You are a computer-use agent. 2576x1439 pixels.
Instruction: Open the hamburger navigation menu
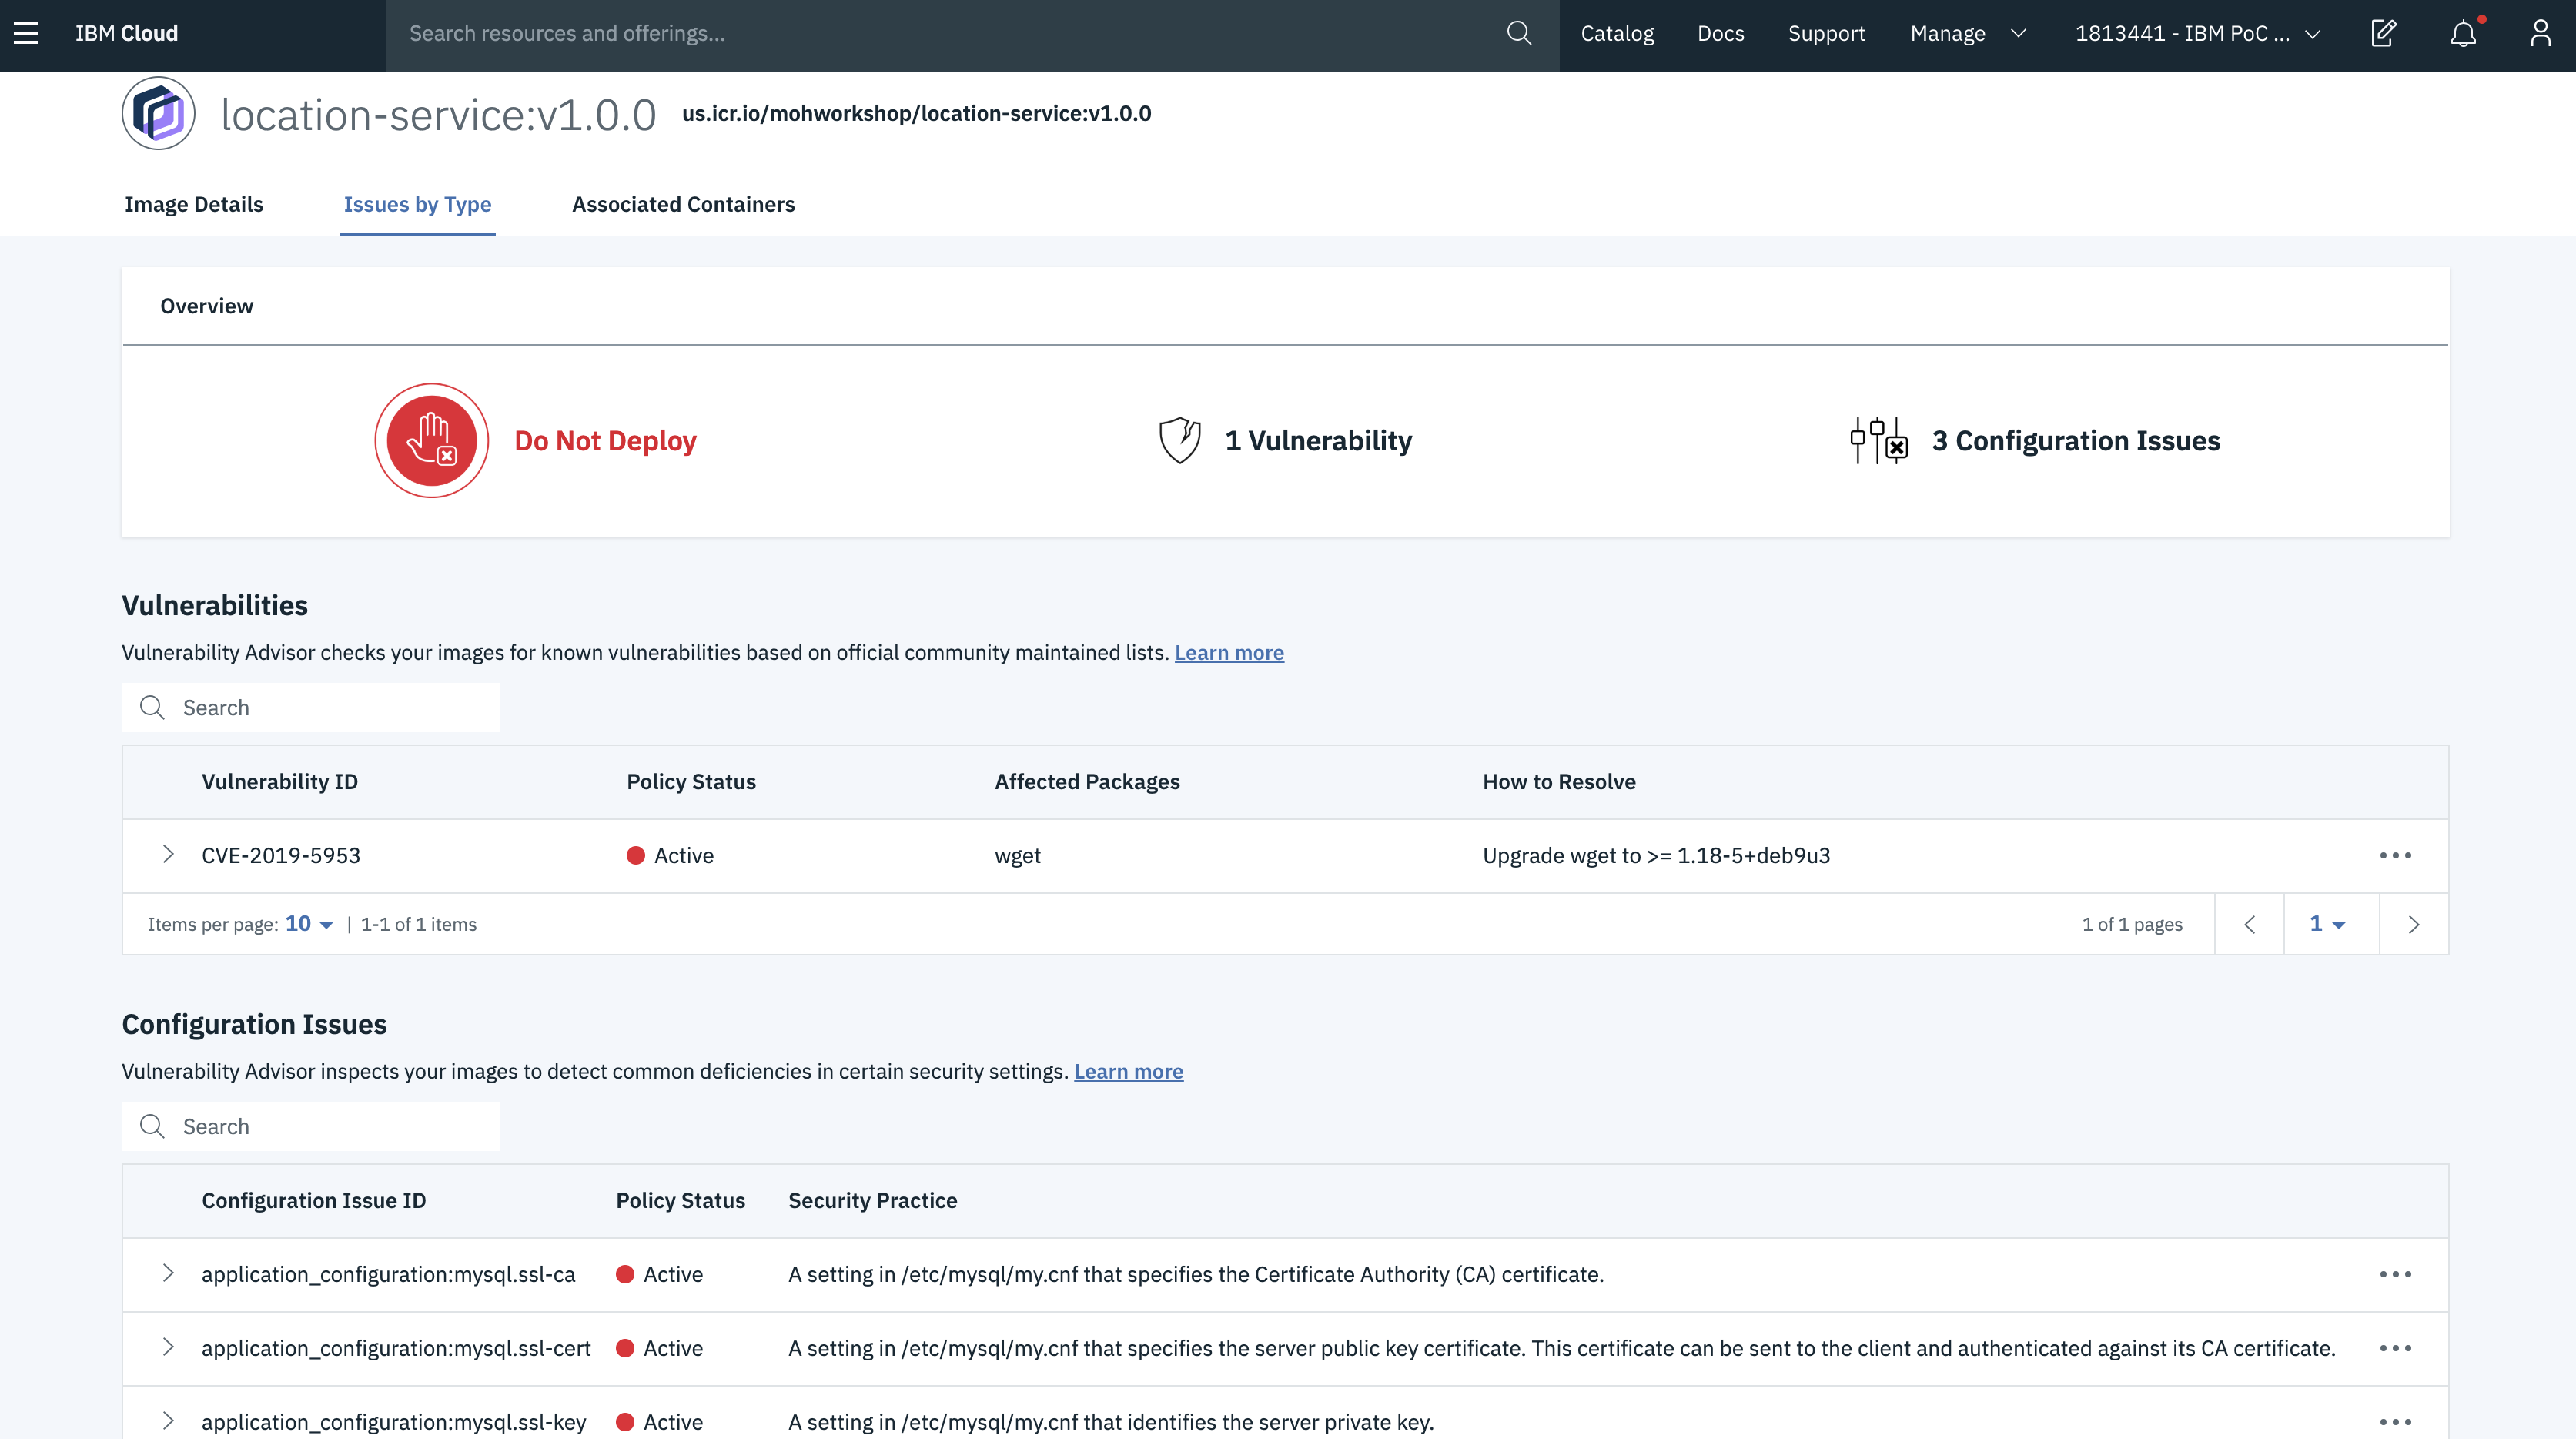26,33
